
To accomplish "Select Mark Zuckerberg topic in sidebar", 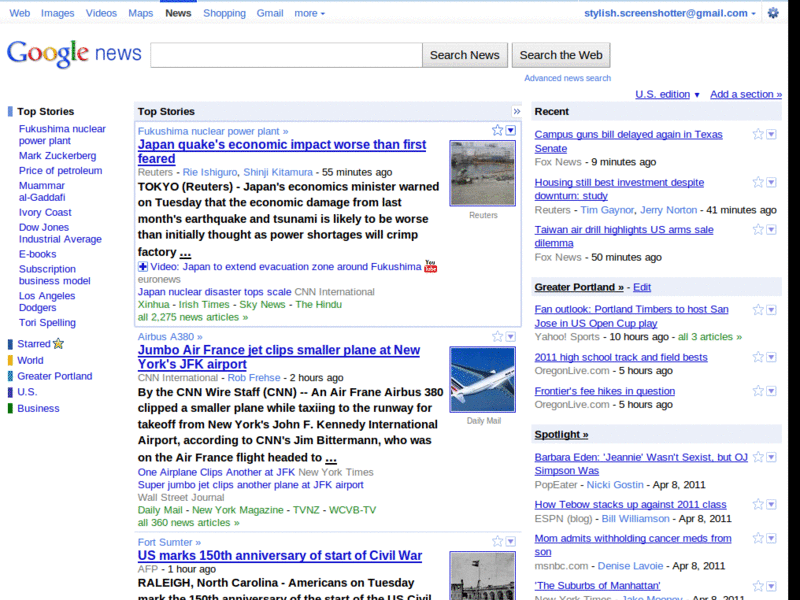I will [58, 156].
